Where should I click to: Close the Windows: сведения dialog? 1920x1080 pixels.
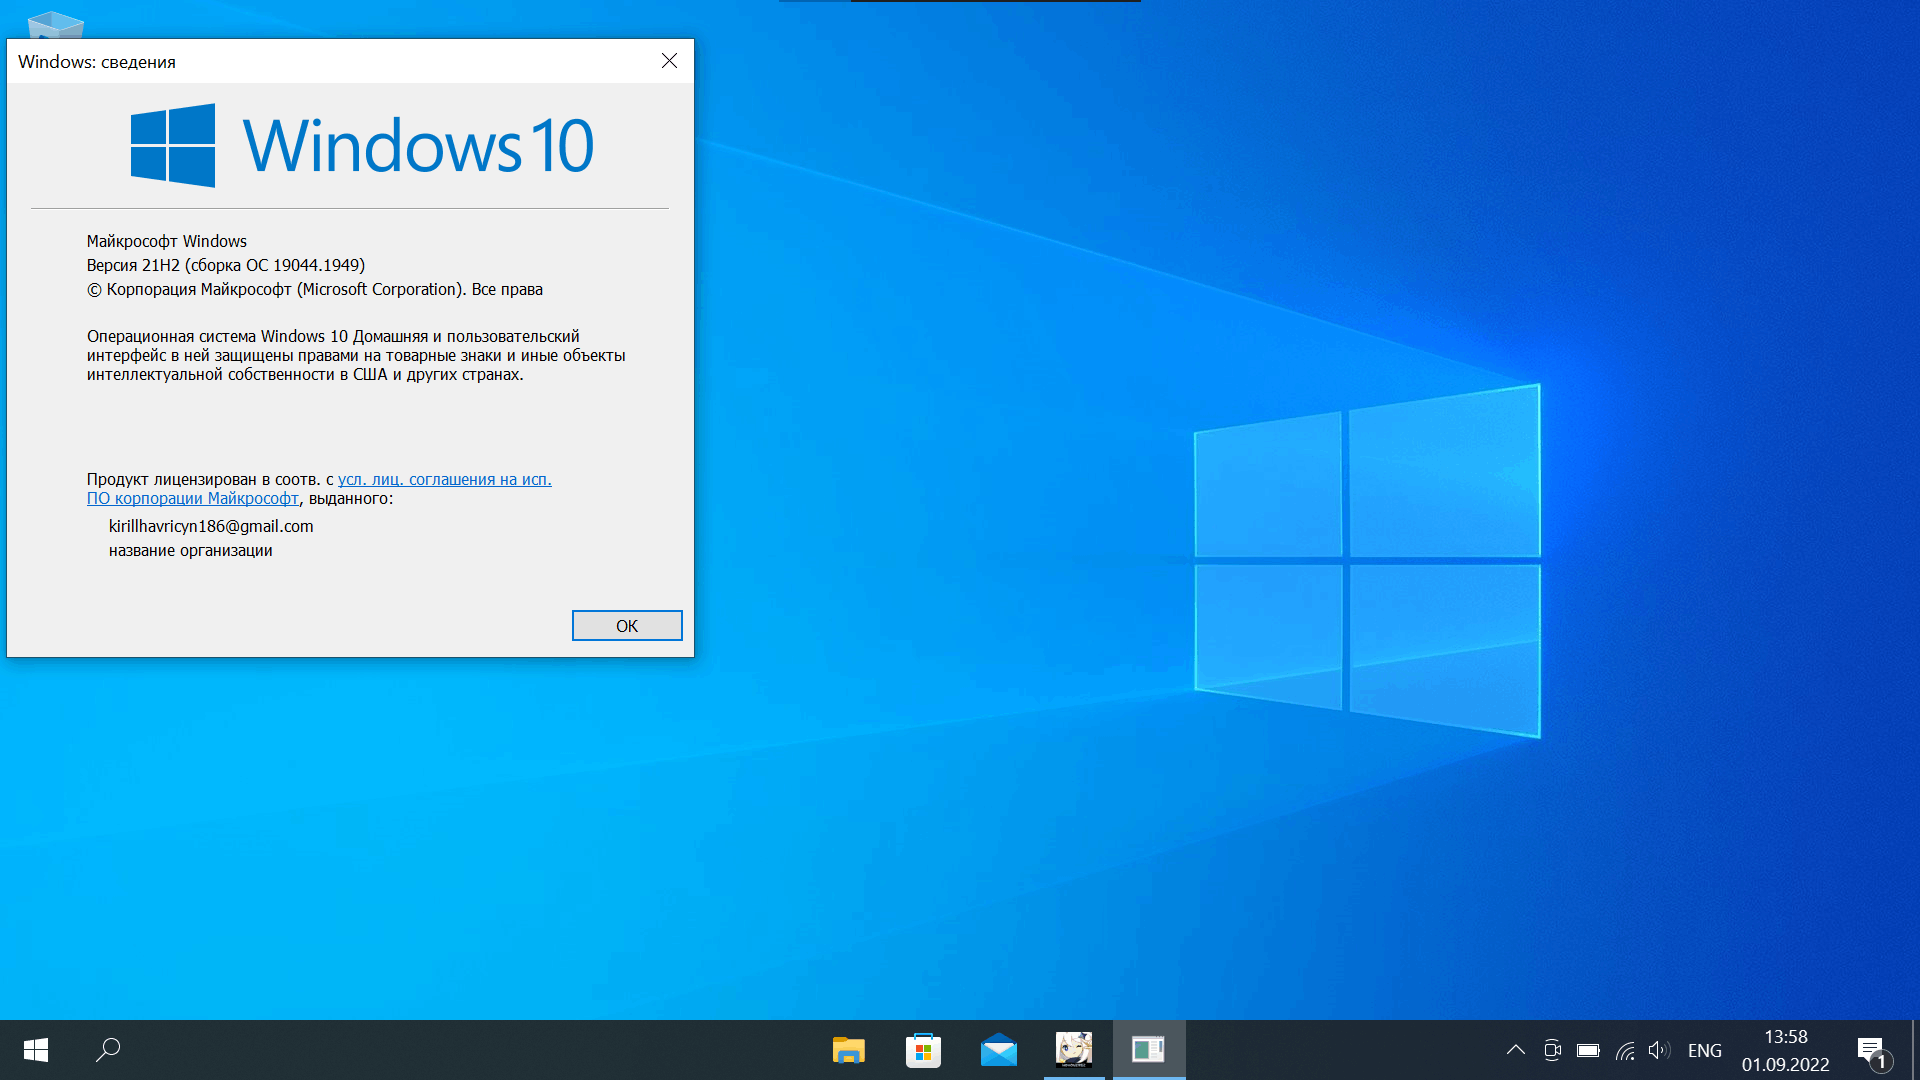pos(669,61)
